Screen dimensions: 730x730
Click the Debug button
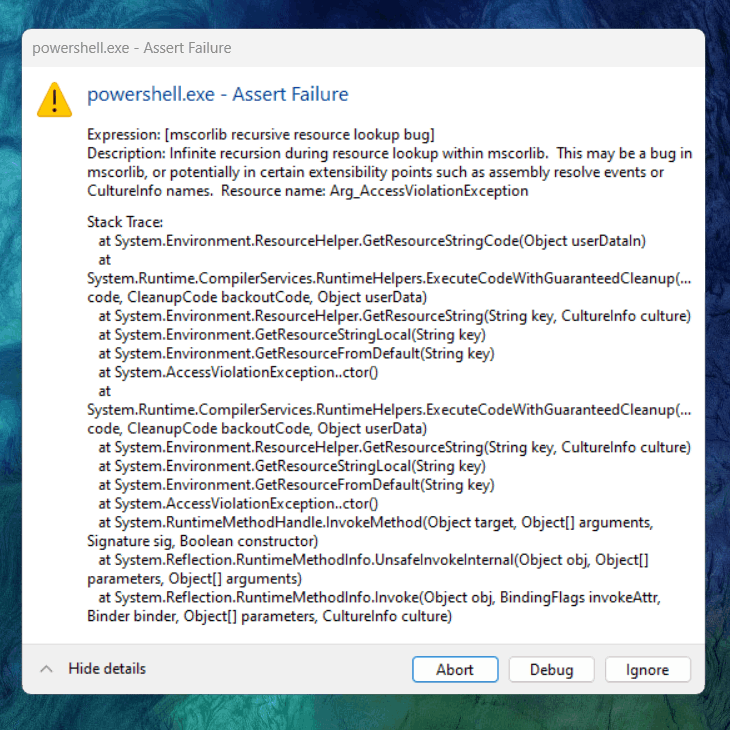(x=551, y=669)
